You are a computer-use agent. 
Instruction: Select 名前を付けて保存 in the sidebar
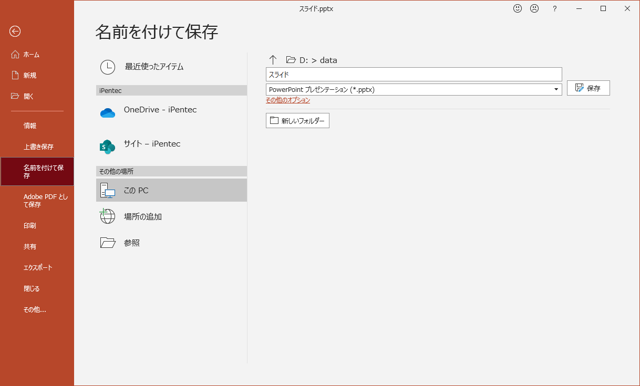[x=37, y=171]
